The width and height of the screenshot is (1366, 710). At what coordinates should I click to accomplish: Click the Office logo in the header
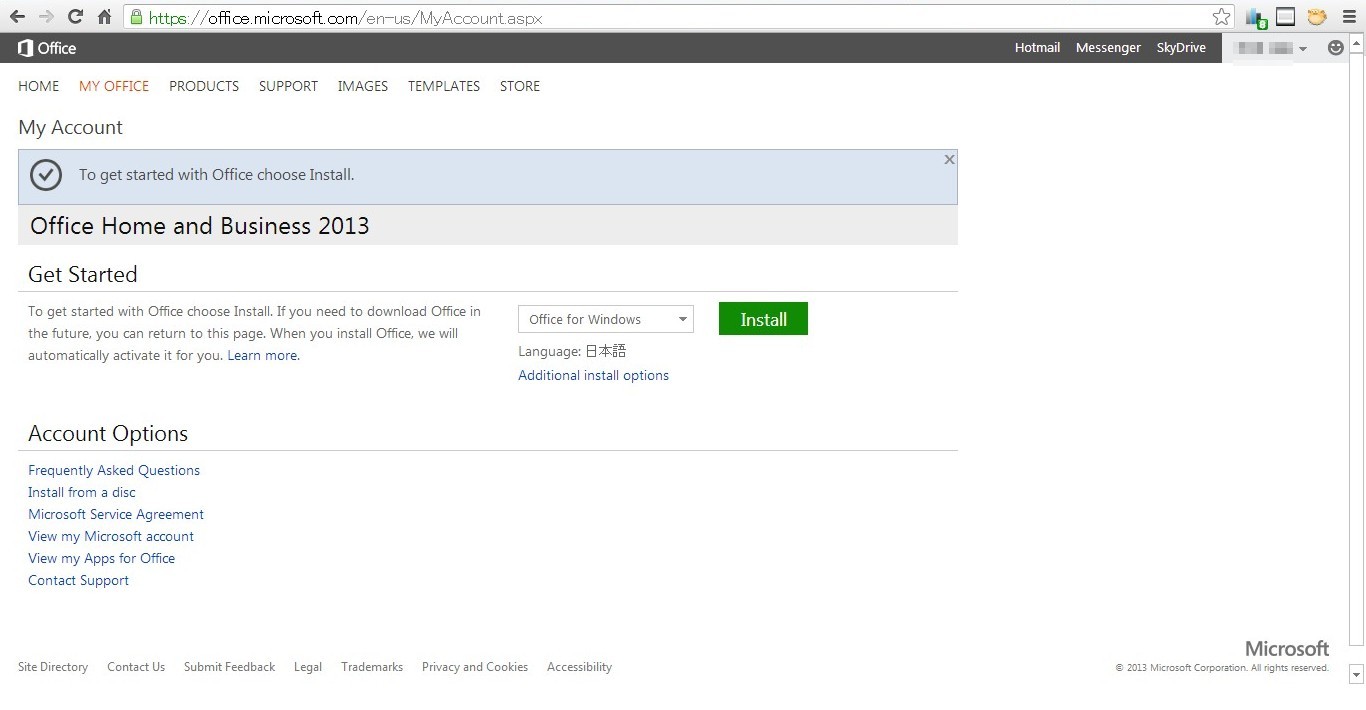pyautogui.click(x=47, y=48)
